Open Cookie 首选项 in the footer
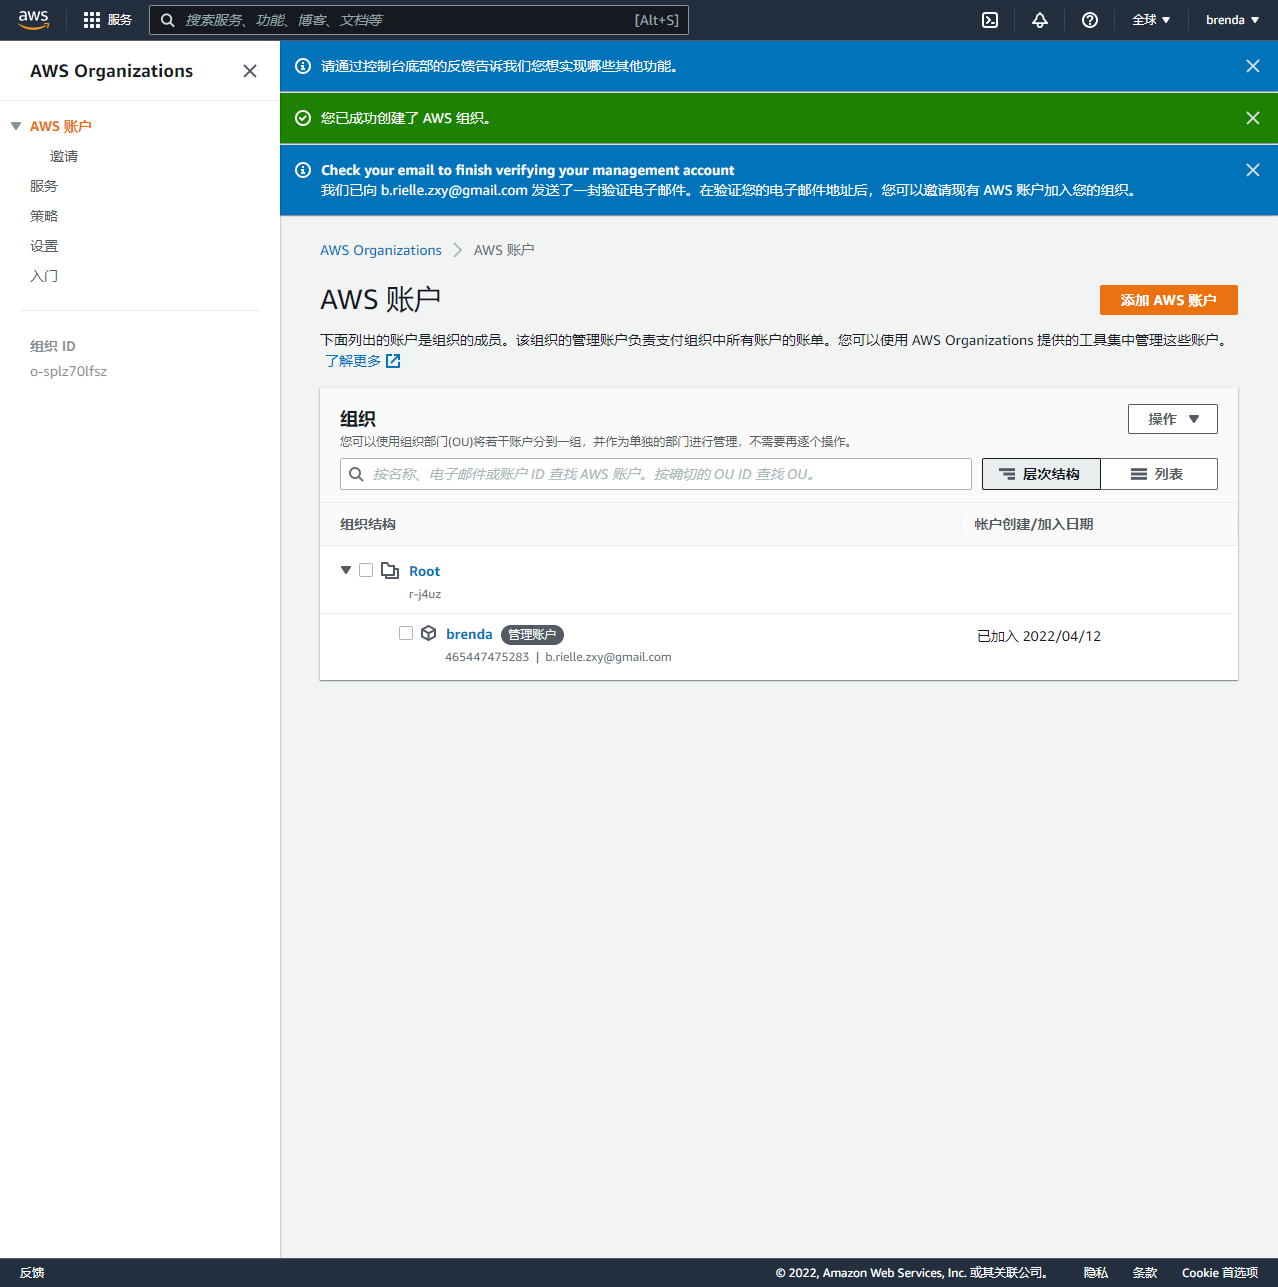Viewport: 1278px width, 1287px height. pos(1220,1273)
